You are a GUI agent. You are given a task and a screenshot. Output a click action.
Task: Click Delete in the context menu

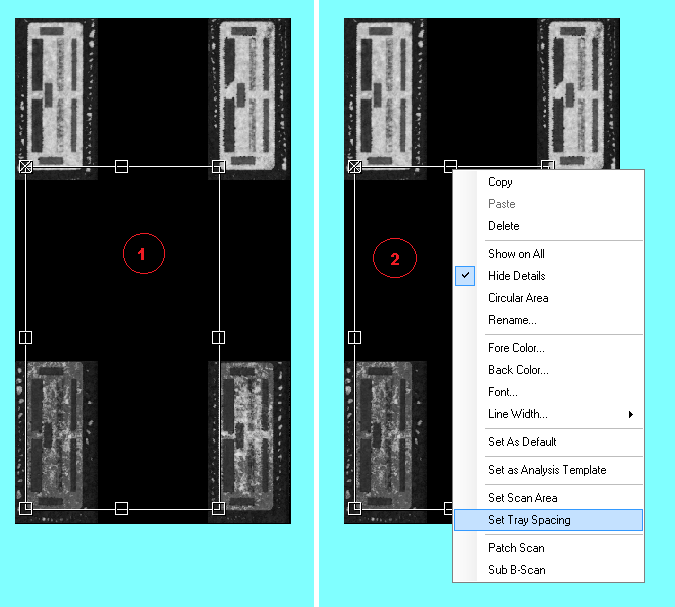tap(503, 226)
